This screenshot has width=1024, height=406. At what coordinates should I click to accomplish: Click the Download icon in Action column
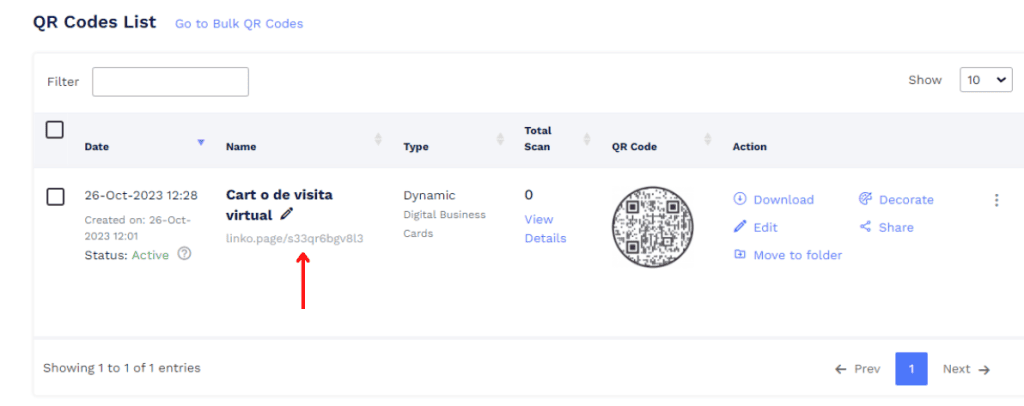coord(740,199)
